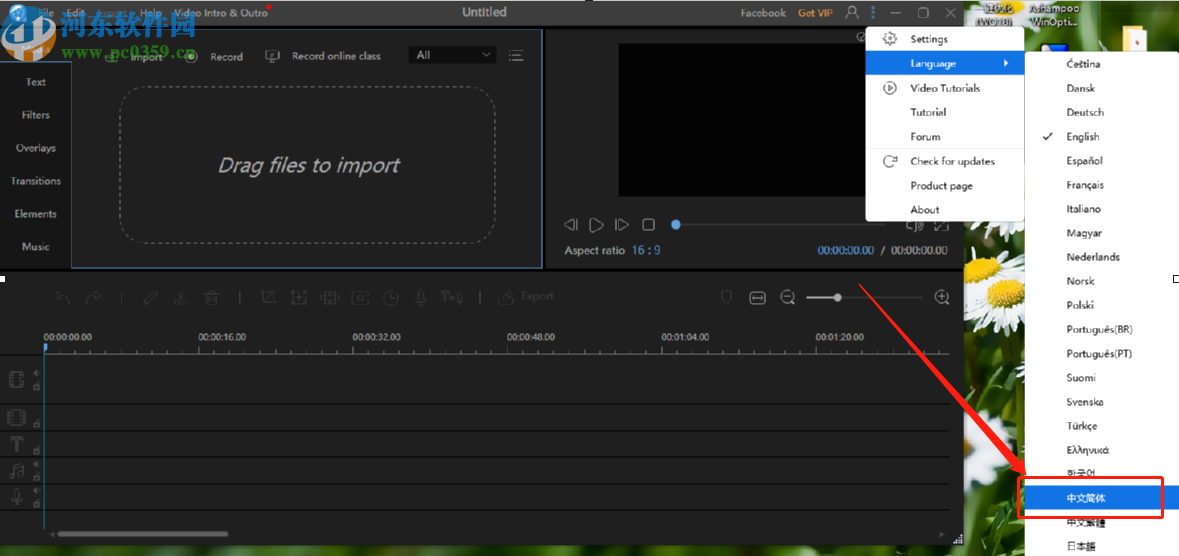Mute the music track
The width and height of the screenshot is (1179, 556).
[36, 464]
